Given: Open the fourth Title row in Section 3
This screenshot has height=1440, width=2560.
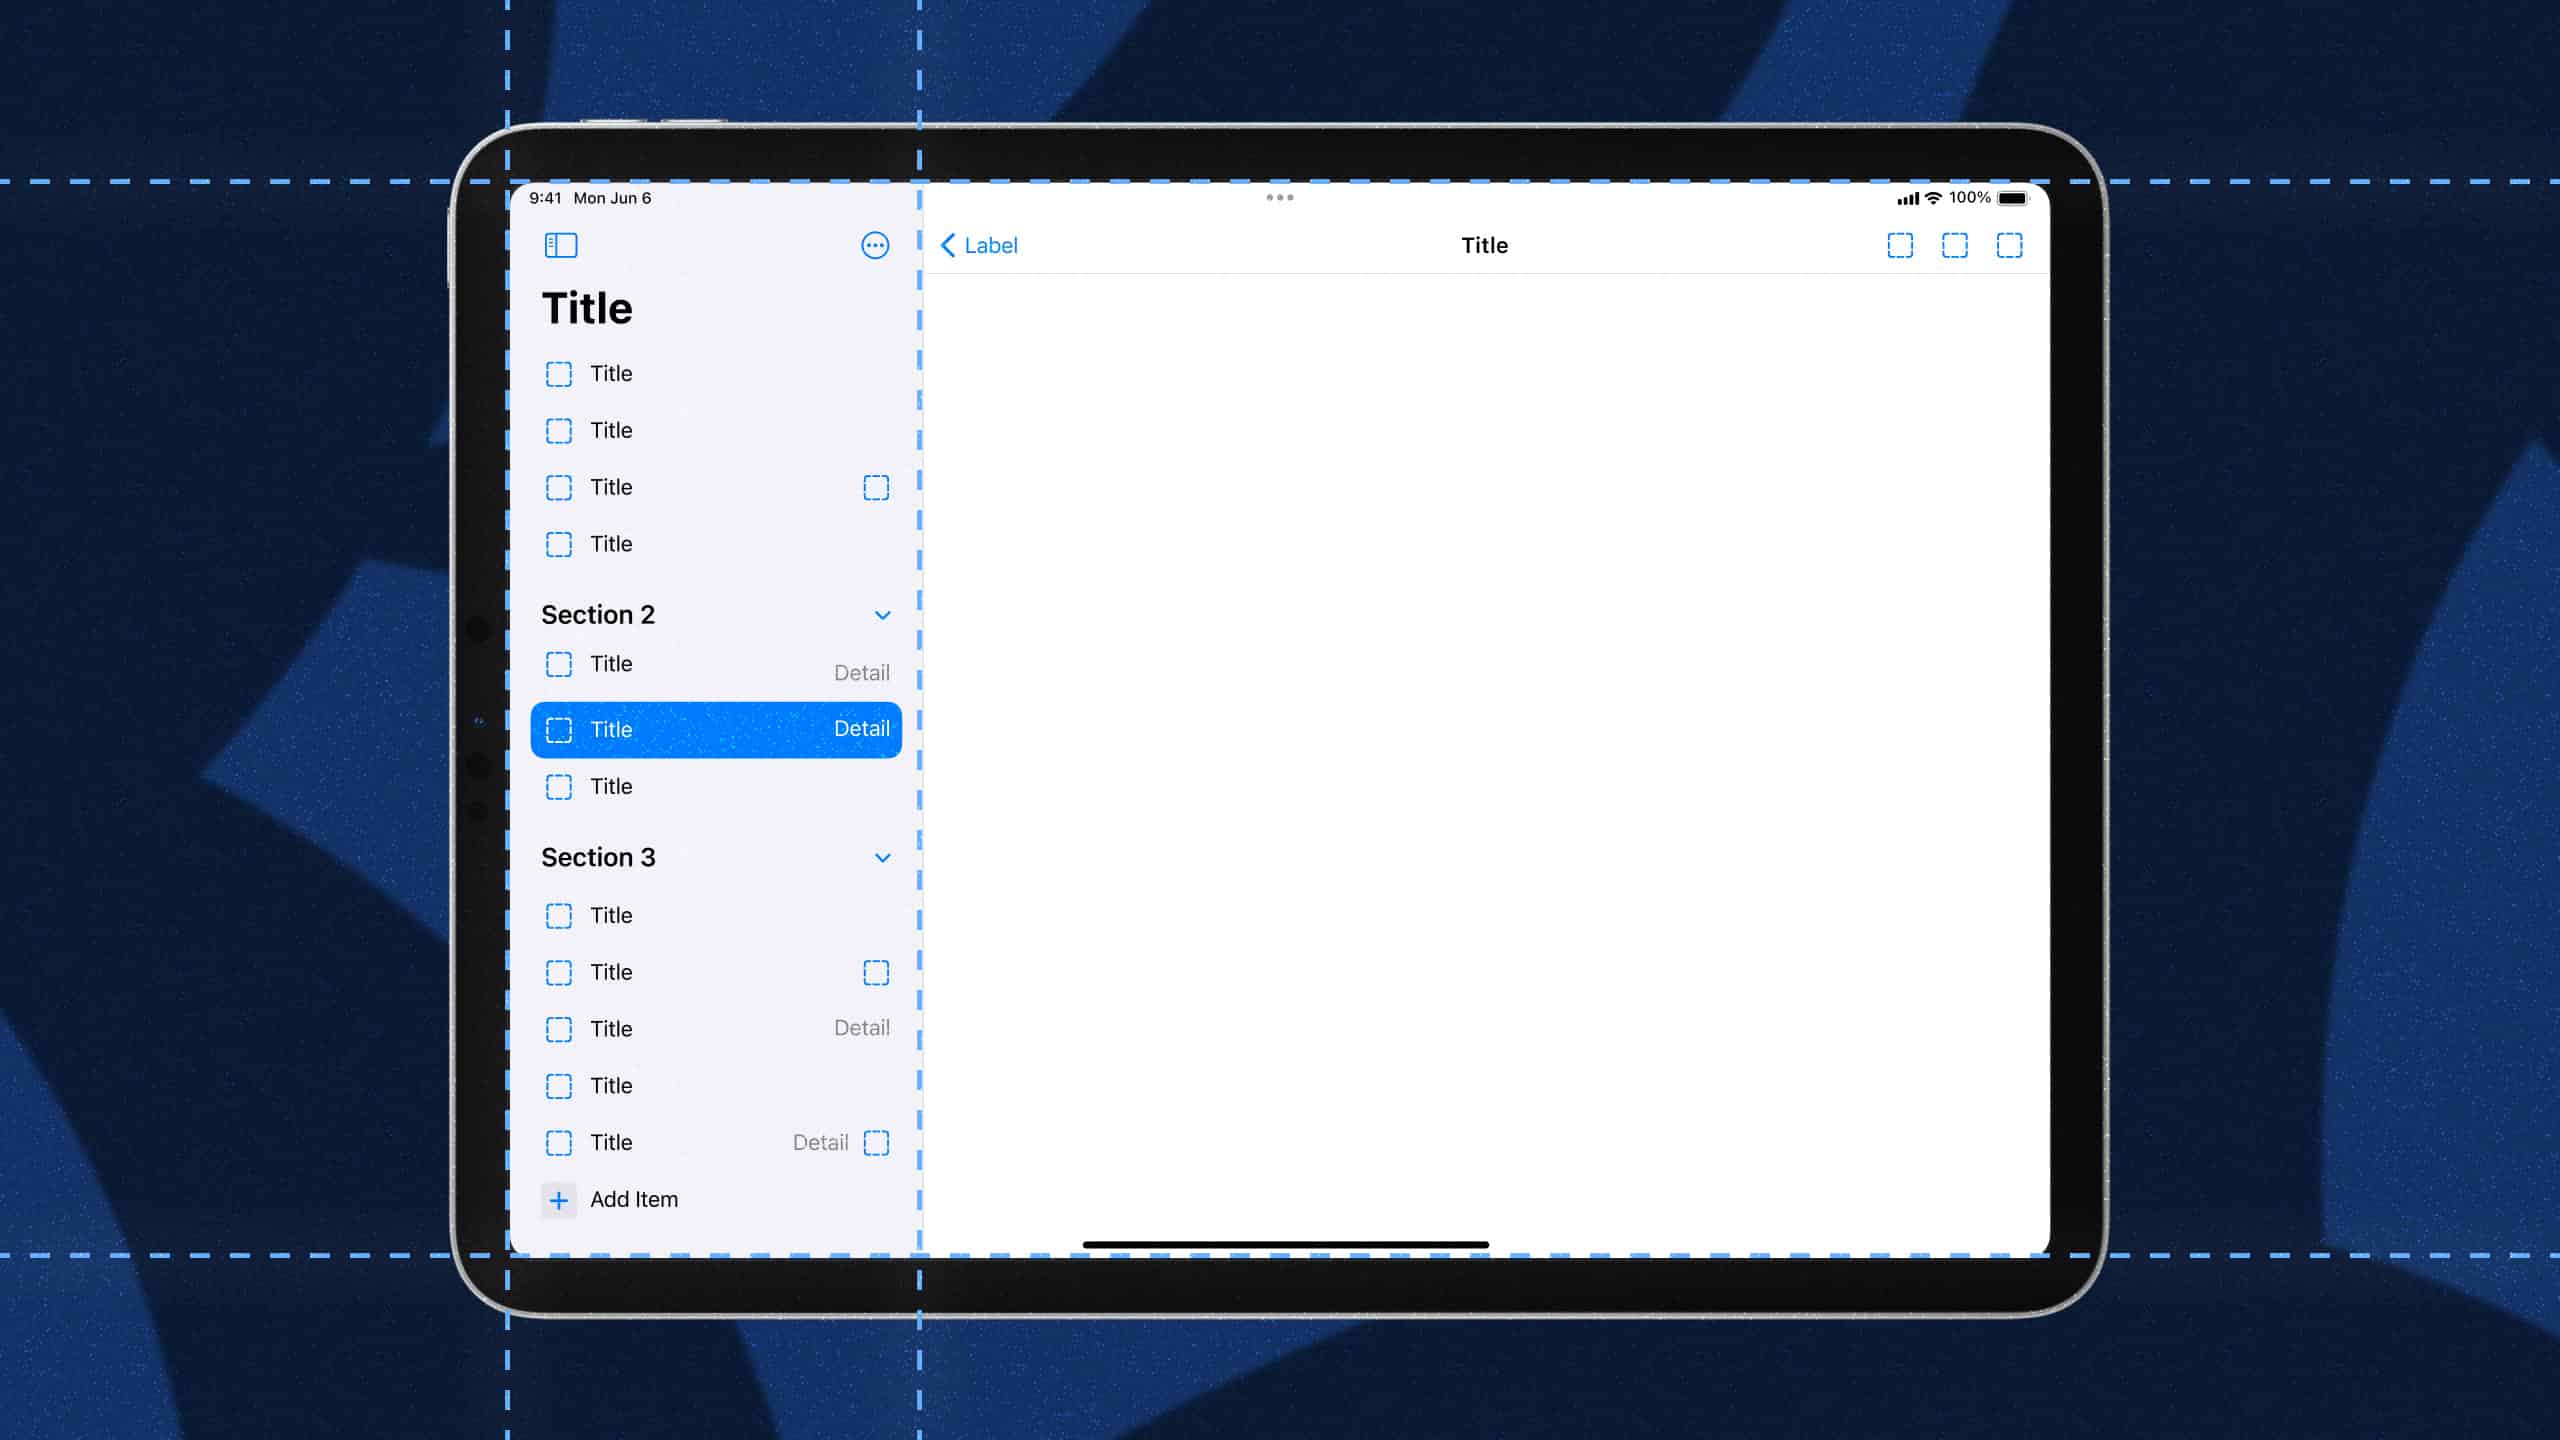Looking at the screenshot, I should [x=716, y=1086].
